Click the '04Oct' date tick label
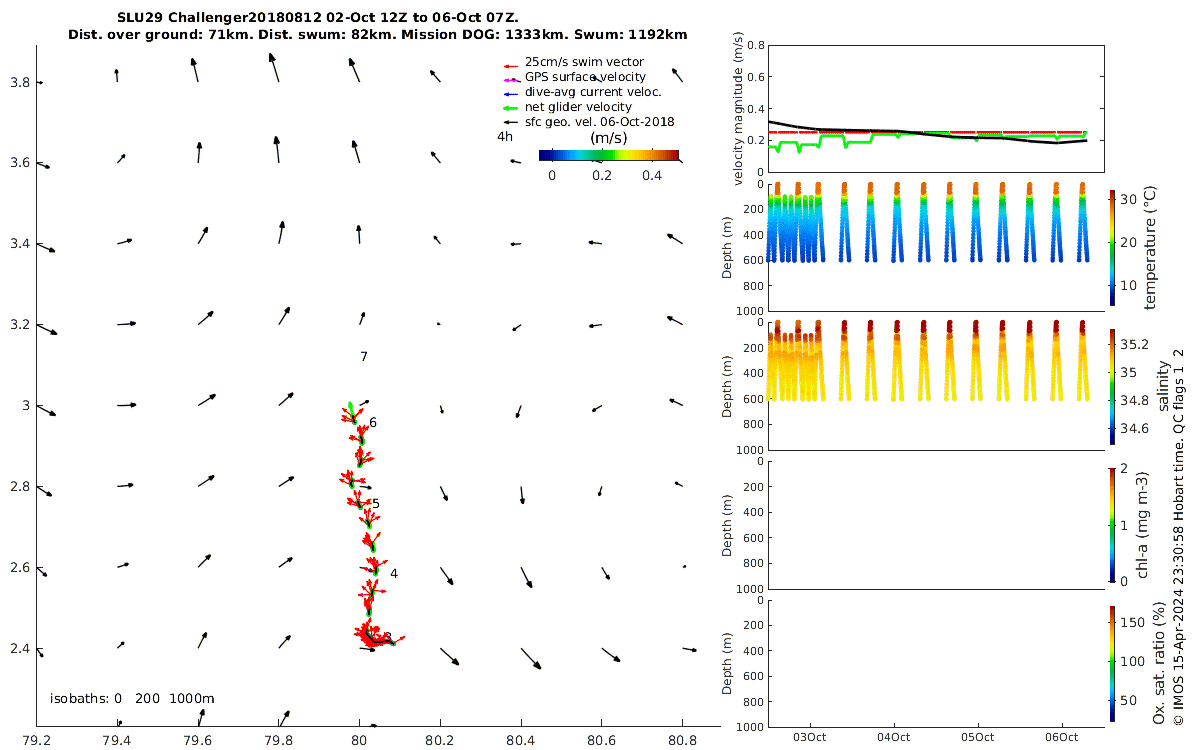This screenshot has height=750, width=1200. [894, 738]
